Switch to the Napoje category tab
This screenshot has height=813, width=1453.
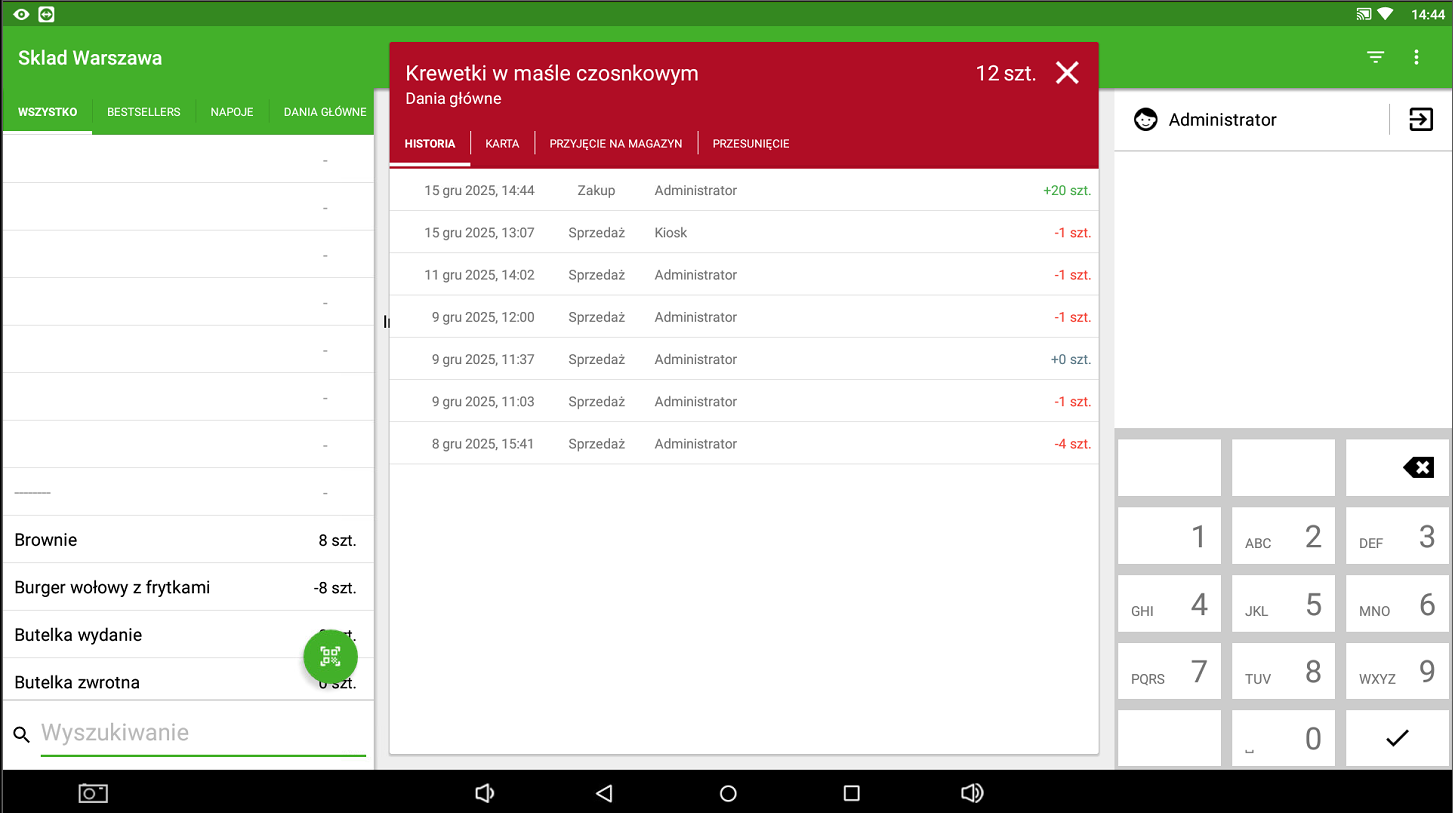(232, 112)
